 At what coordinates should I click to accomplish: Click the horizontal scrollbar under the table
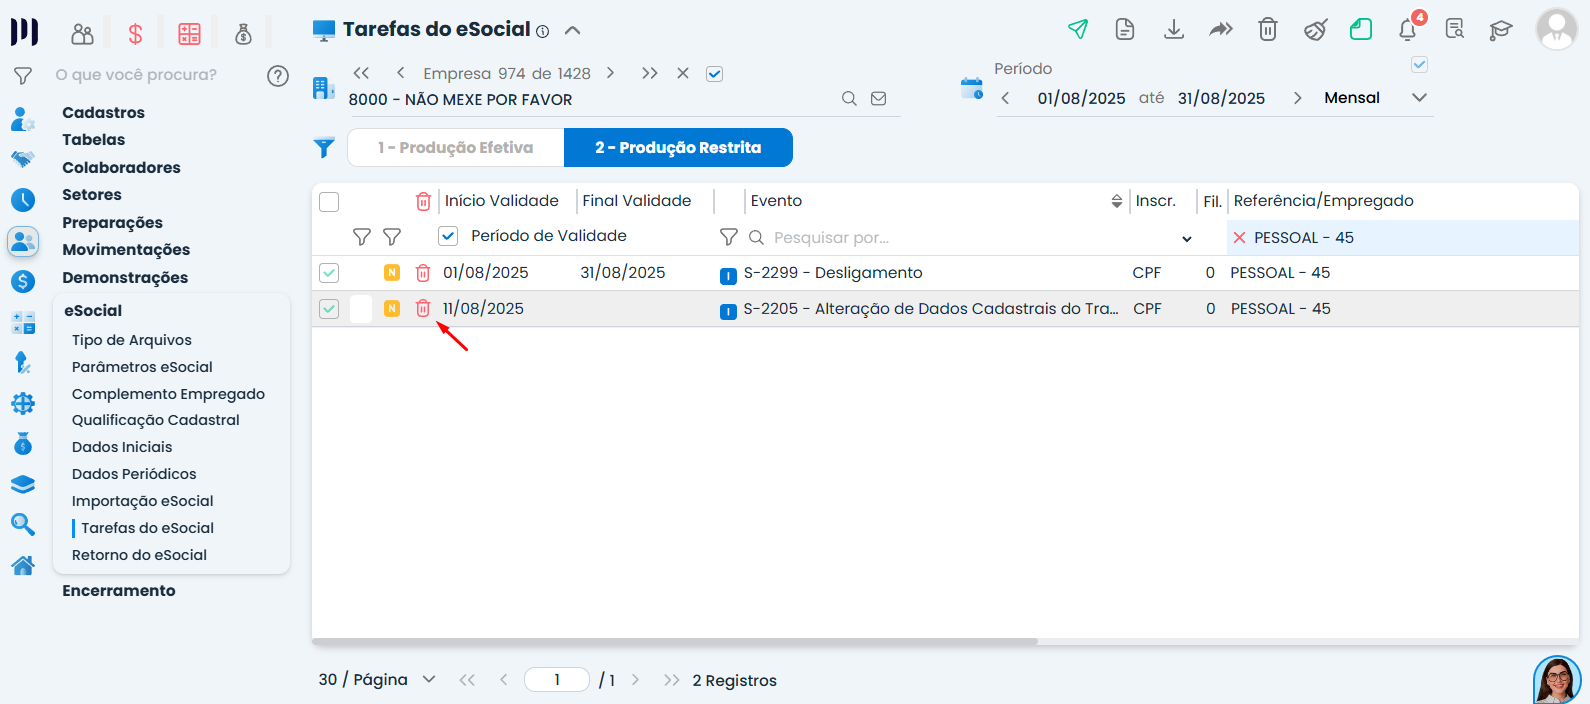tap(675, 641)
